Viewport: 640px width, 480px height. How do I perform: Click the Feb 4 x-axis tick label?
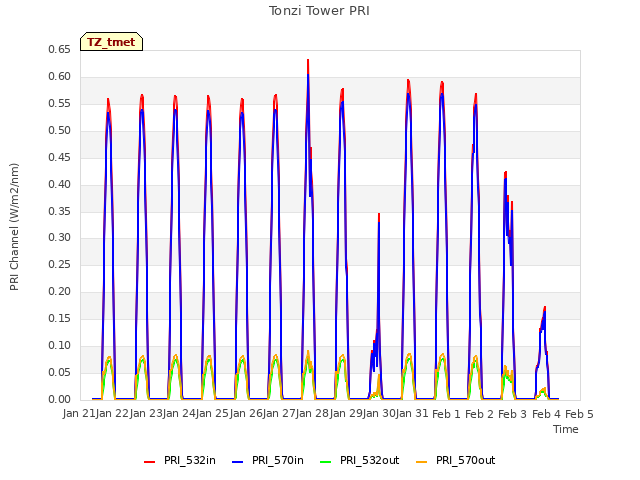click(x=546, y=414)
